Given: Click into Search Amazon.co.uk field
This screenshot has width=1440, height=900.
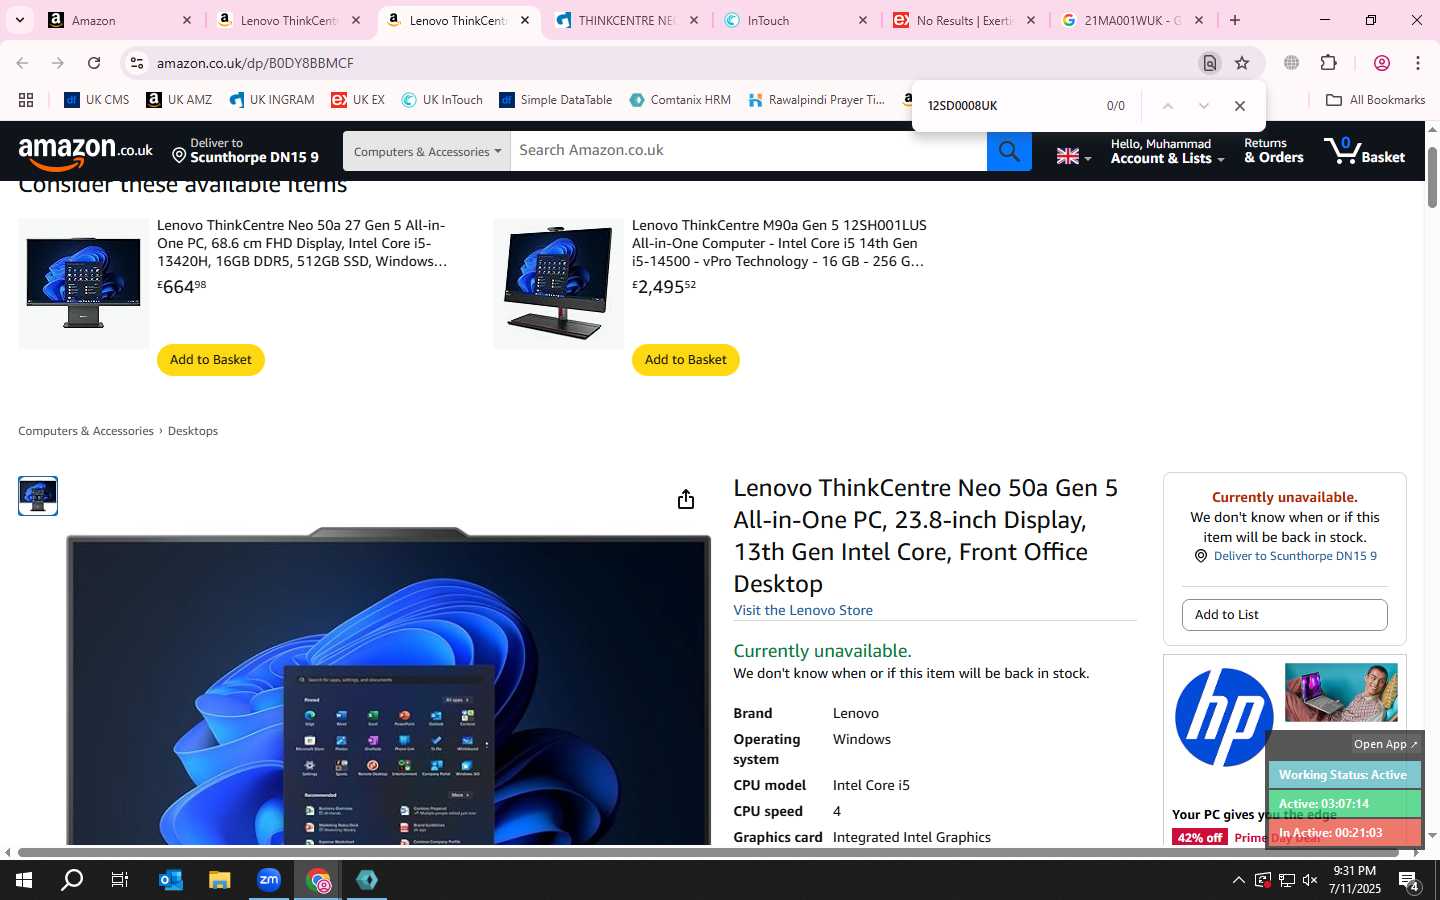Looking at the screenshot, I should 748,151.
